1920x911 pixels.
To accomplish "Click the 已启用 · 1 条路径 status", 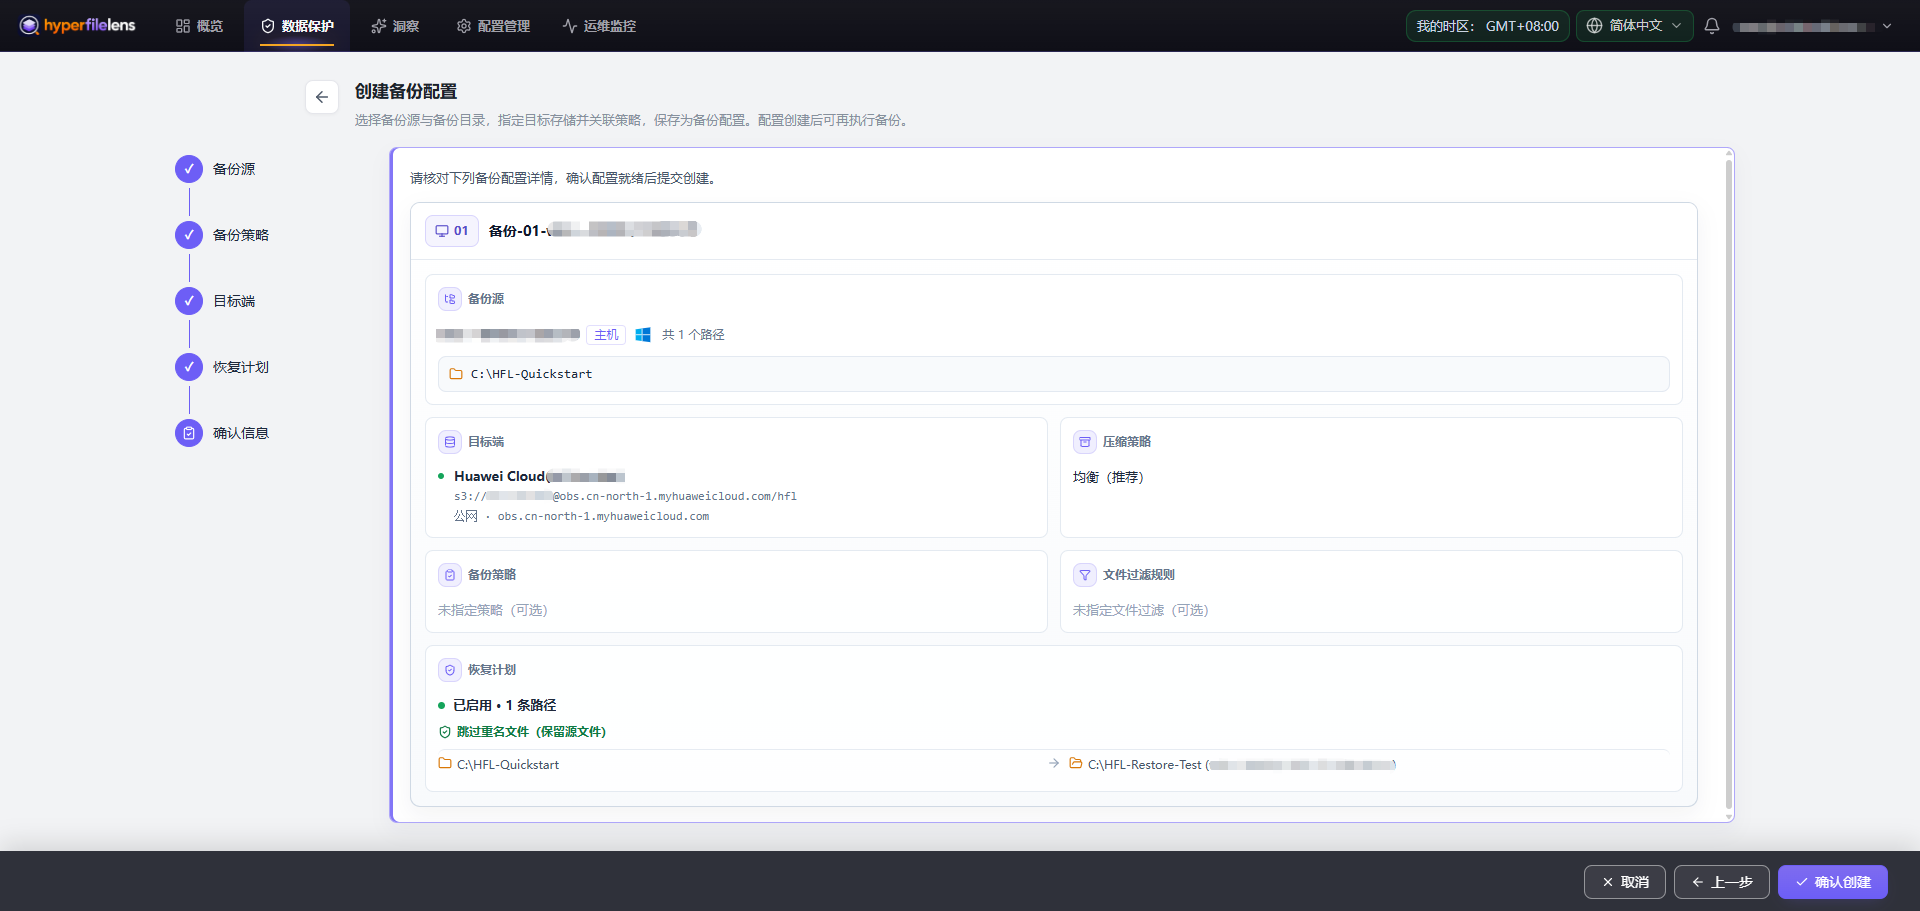I will pyautogui.click(x=504, y=705).
